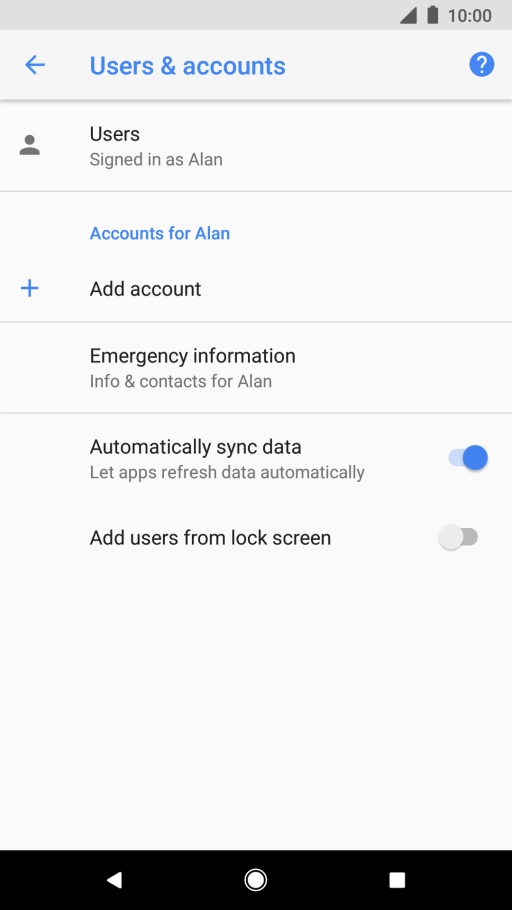The height and width of the screenshot is (910, 512).
Task: Disable the Automatically sync data switch
Action: pyautogui.click(x=468, y=458)
